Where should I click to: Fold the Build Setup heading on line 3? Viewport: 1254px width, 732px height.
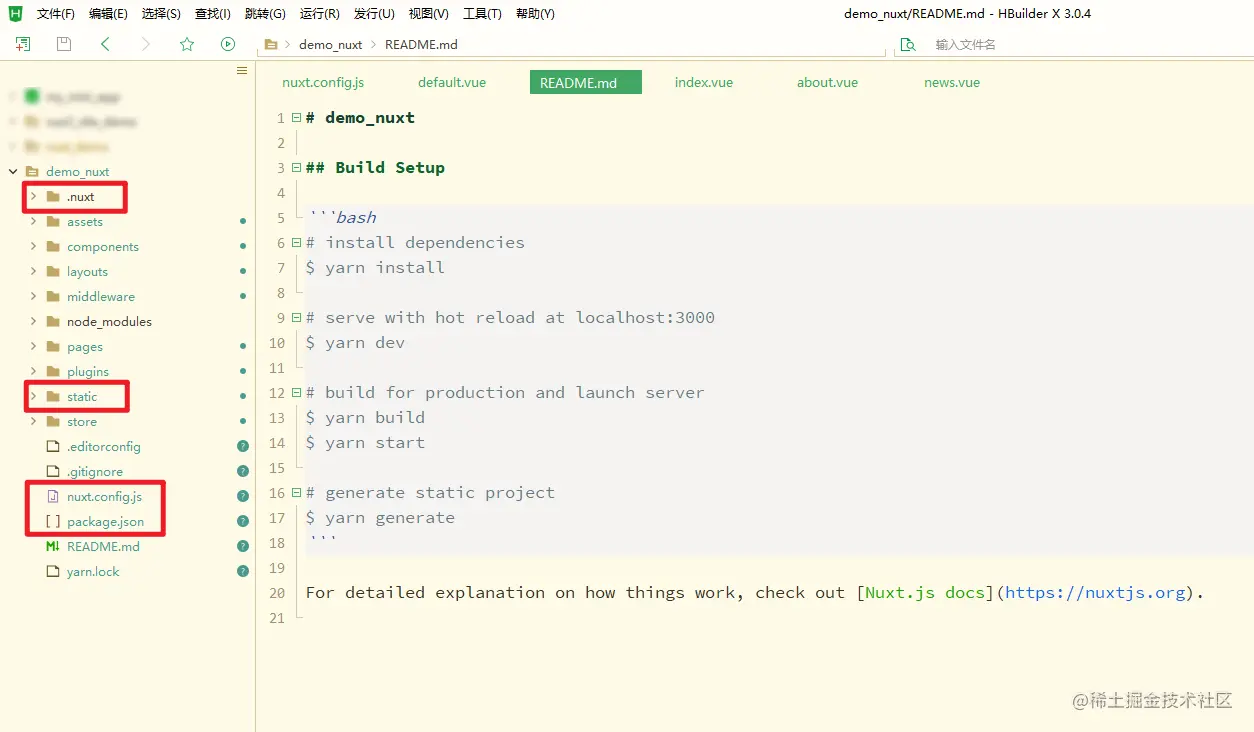coord(296,168)
